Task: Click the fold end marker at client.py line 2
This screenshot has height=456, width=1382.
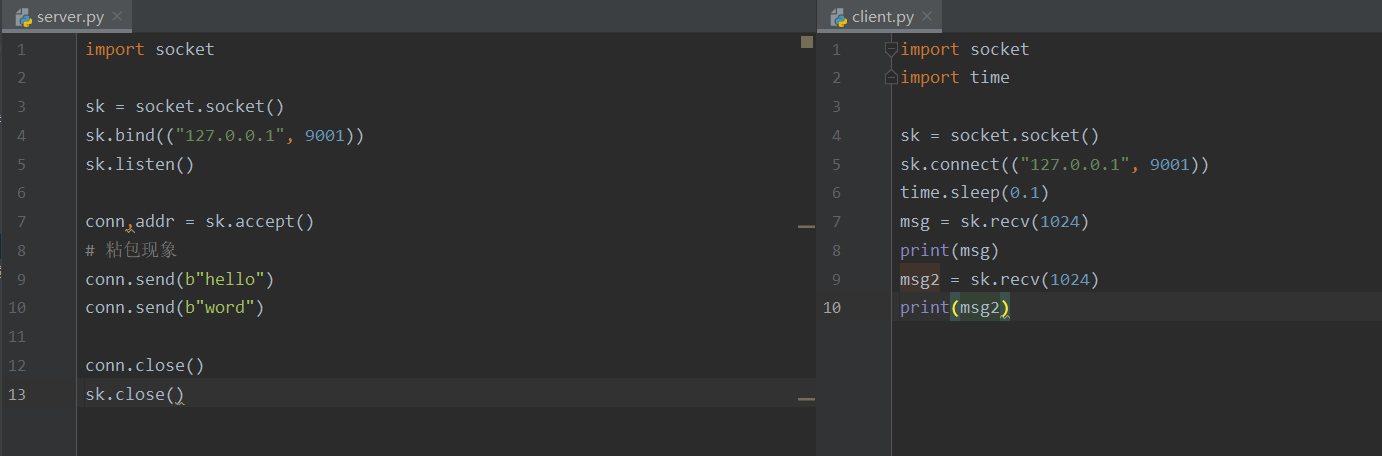Action: (892, 78)
